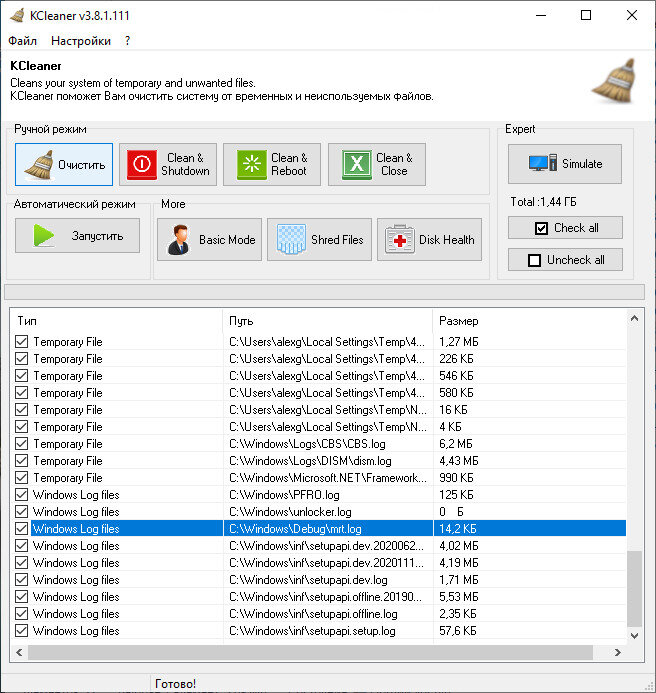Image resolution: width=656 pixels, height=693 pixels.
Task: Click the shredder icon of Shred Files
Action: 291,239
